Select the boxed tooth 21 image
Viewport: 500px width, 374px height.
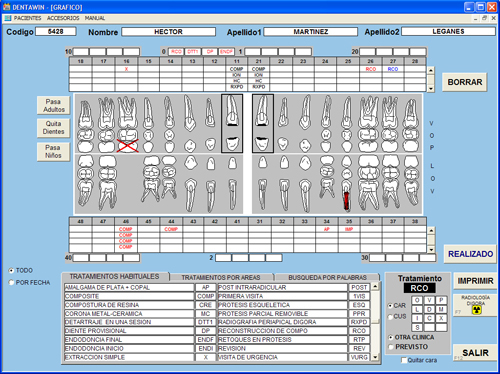tap(263, 123)
